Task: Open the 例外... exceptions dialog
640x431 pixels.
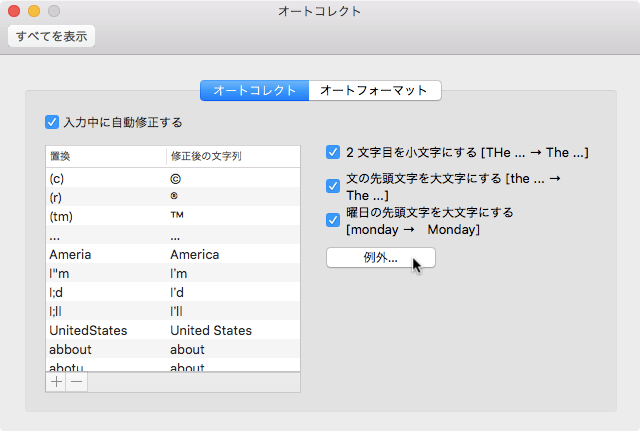Action: pos(380,258)
